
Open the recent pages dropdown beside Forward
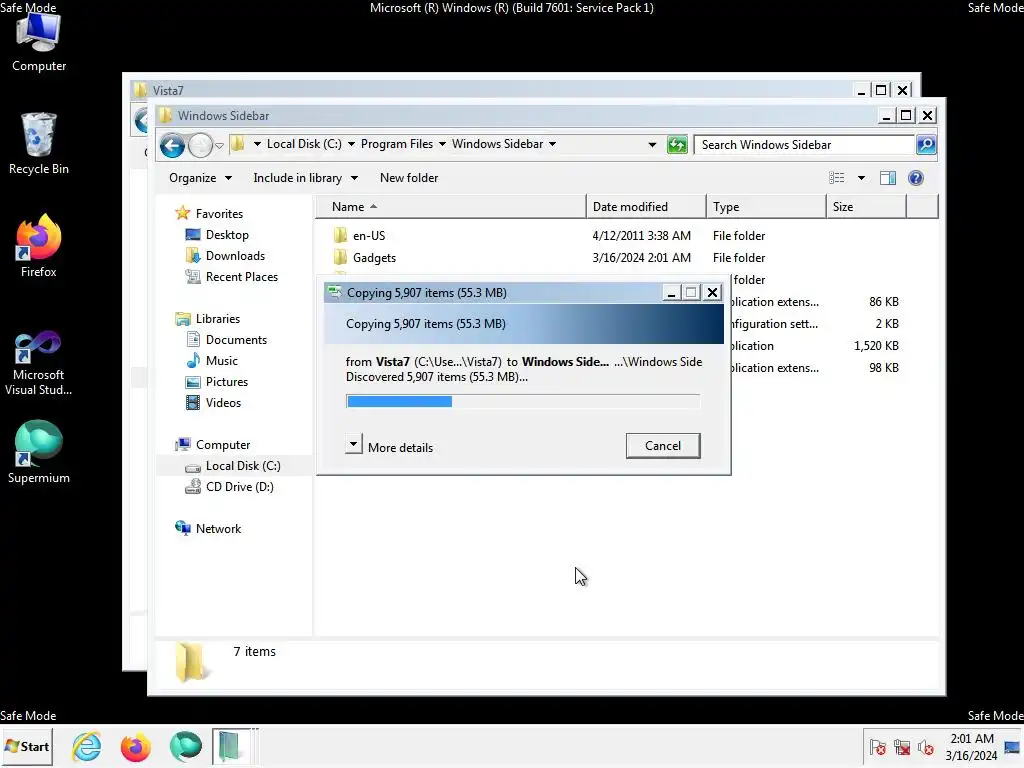coord(219,145)
